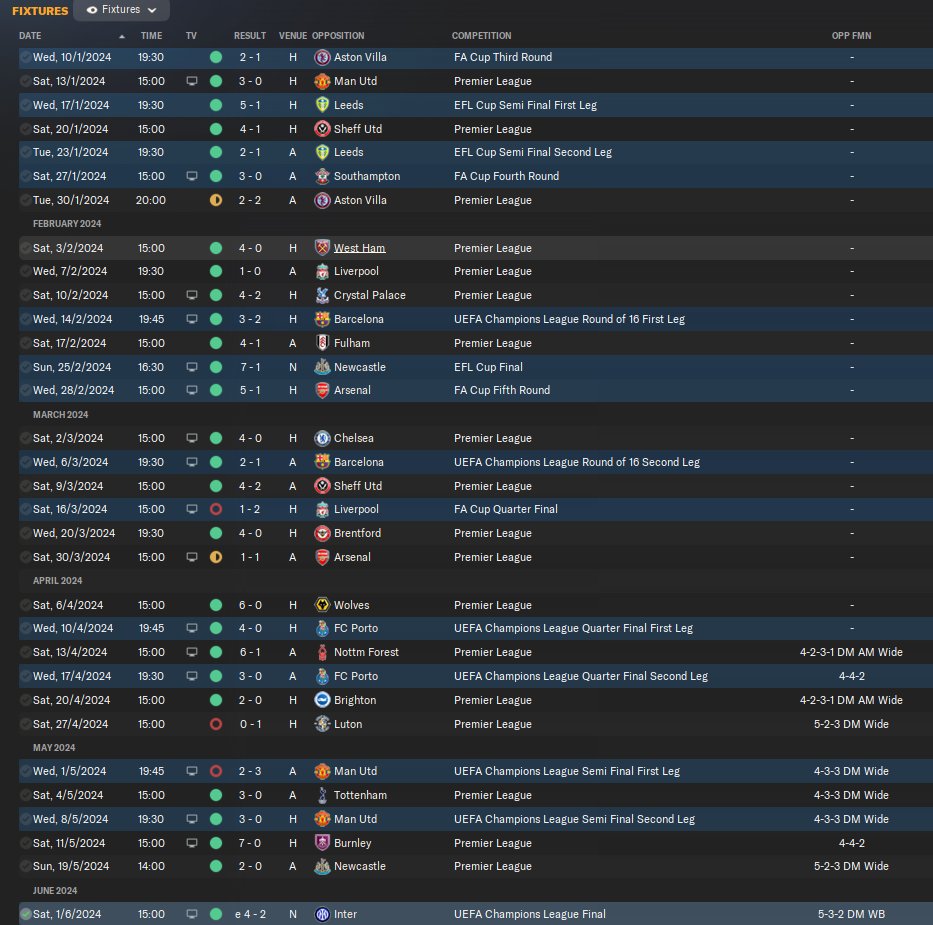Click the 5-2-3 DM Wide formation on Luton row
The width and height of the screenshot is (933, 925).
(851, 724)
